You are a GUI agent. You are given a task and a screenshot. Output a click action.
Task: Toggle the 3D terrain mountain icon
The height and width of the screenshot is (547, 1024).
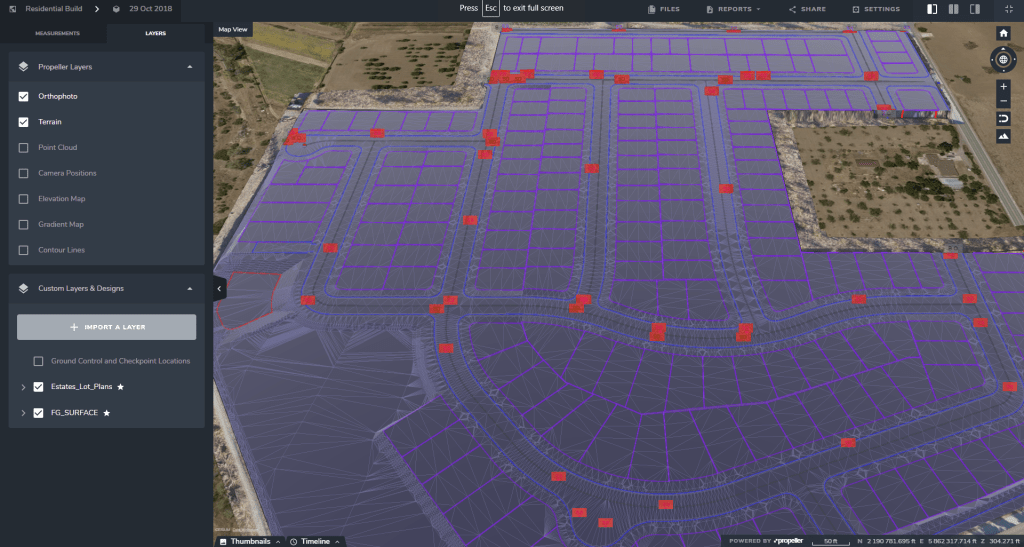[x=1004, y=136]
